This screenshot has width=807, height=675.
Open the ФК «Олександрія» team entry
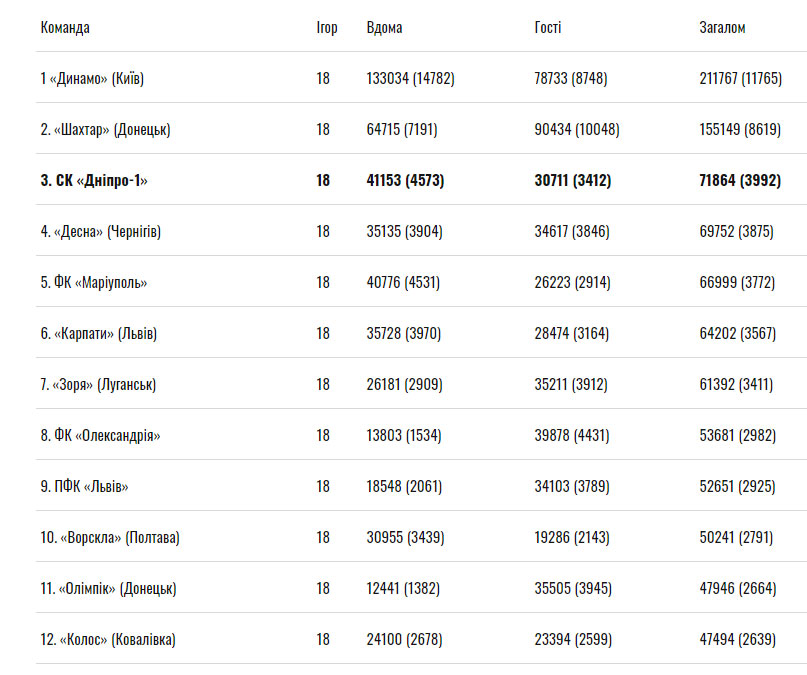tap(100, 435)
